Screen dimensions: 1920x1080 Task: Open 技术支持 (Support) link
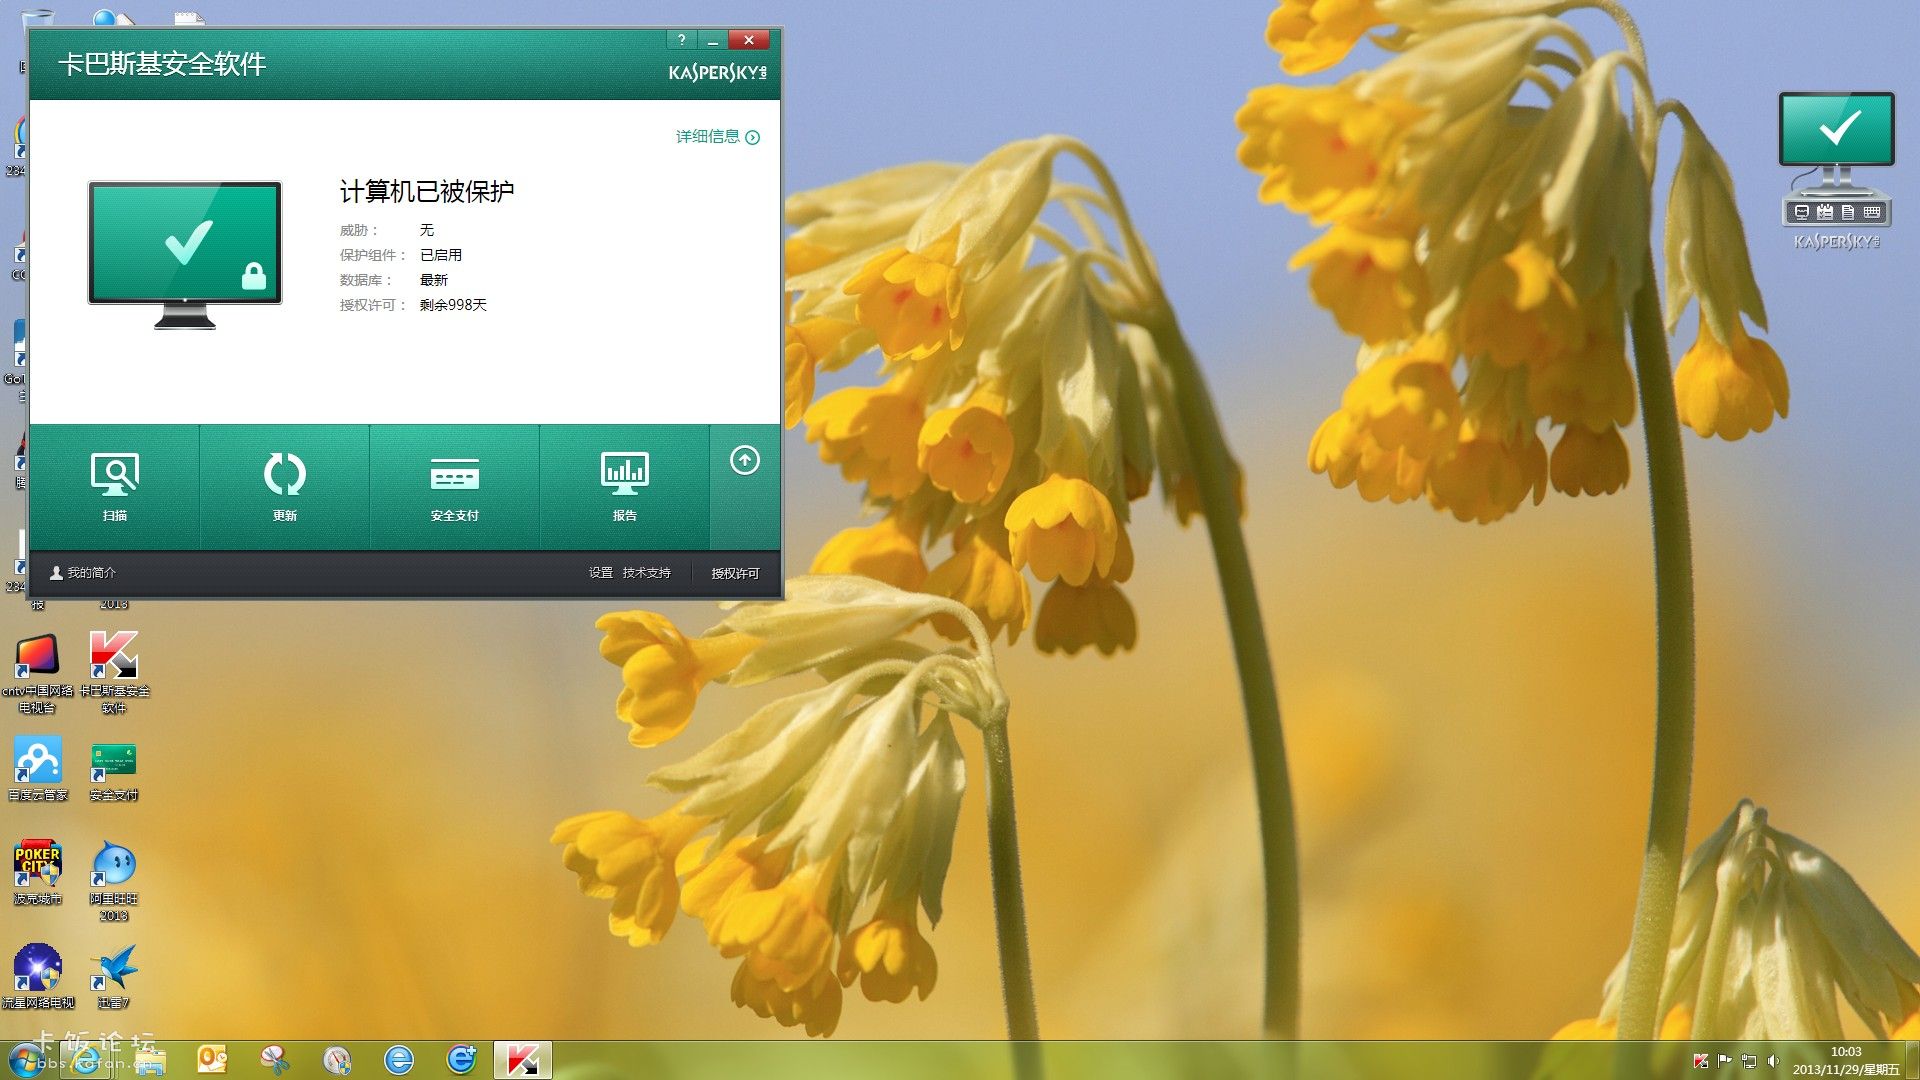(646, 573)
